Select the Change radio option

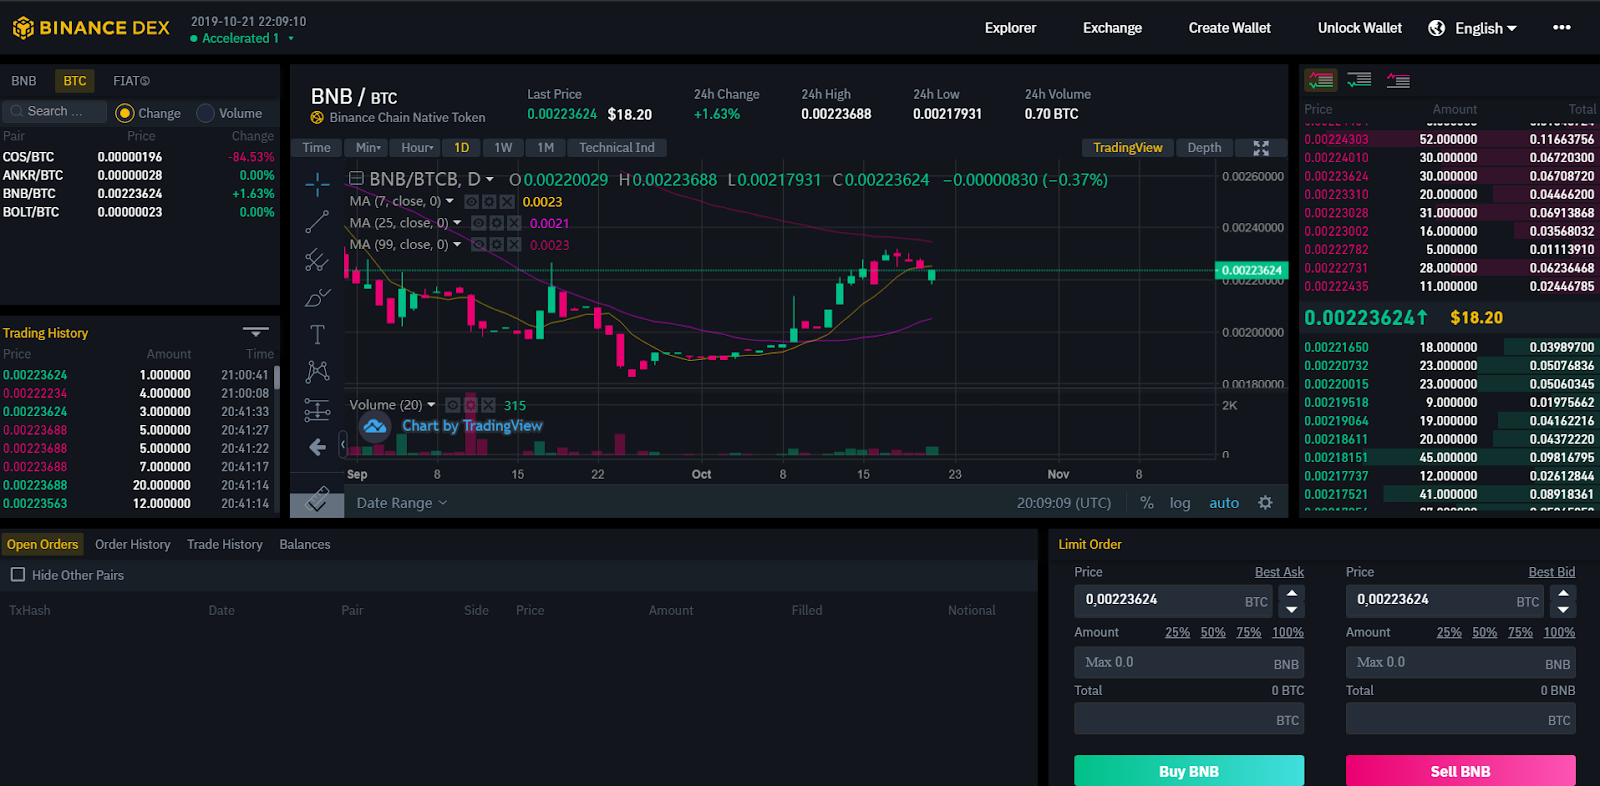point(125,113)
